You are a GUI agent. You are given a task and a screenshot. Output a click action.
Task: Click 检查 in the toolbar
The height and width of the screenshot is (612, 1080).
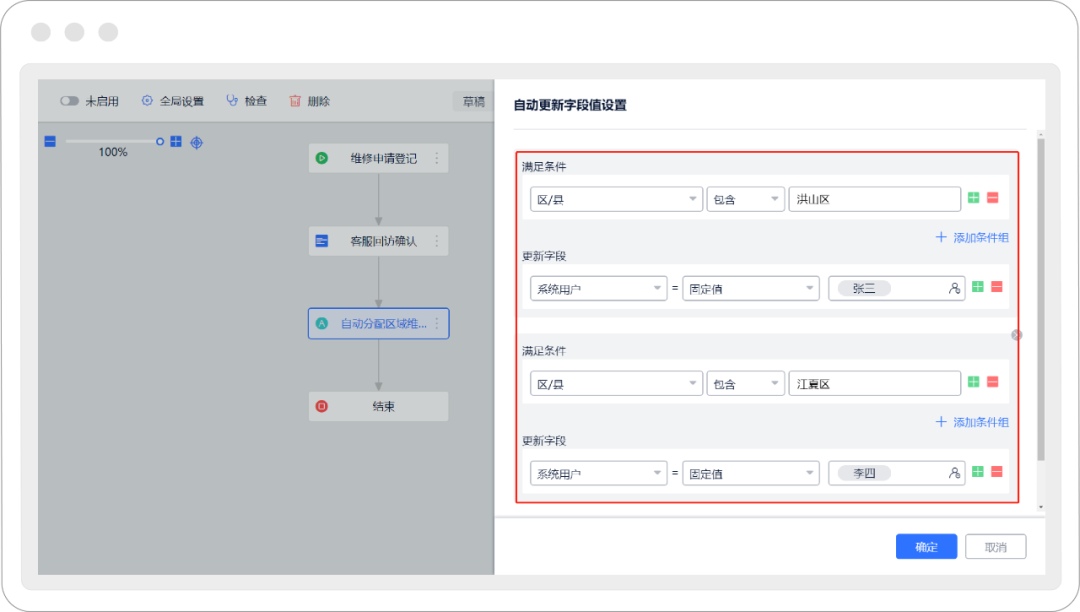(246, 101)
